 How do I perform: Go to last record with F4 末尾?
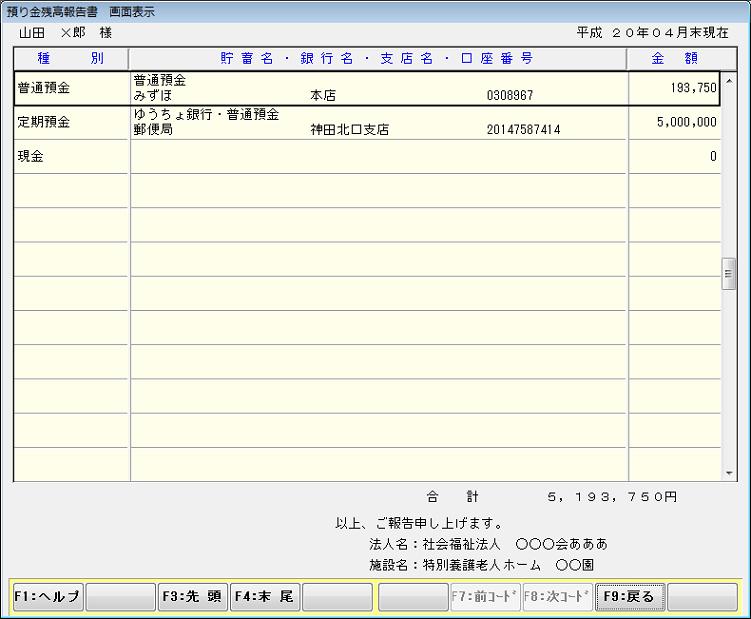tap(265, 596)
